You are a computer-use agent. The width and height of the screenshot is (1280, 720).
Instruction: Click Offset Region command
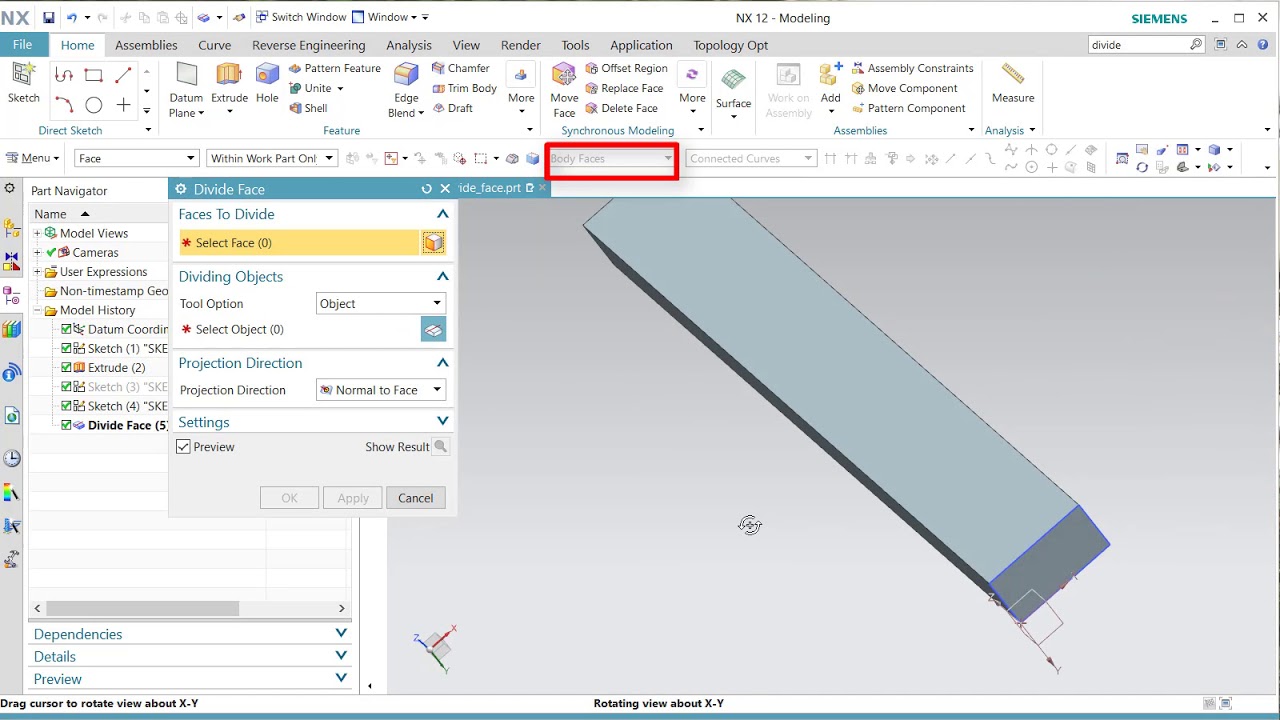[626, 68]
